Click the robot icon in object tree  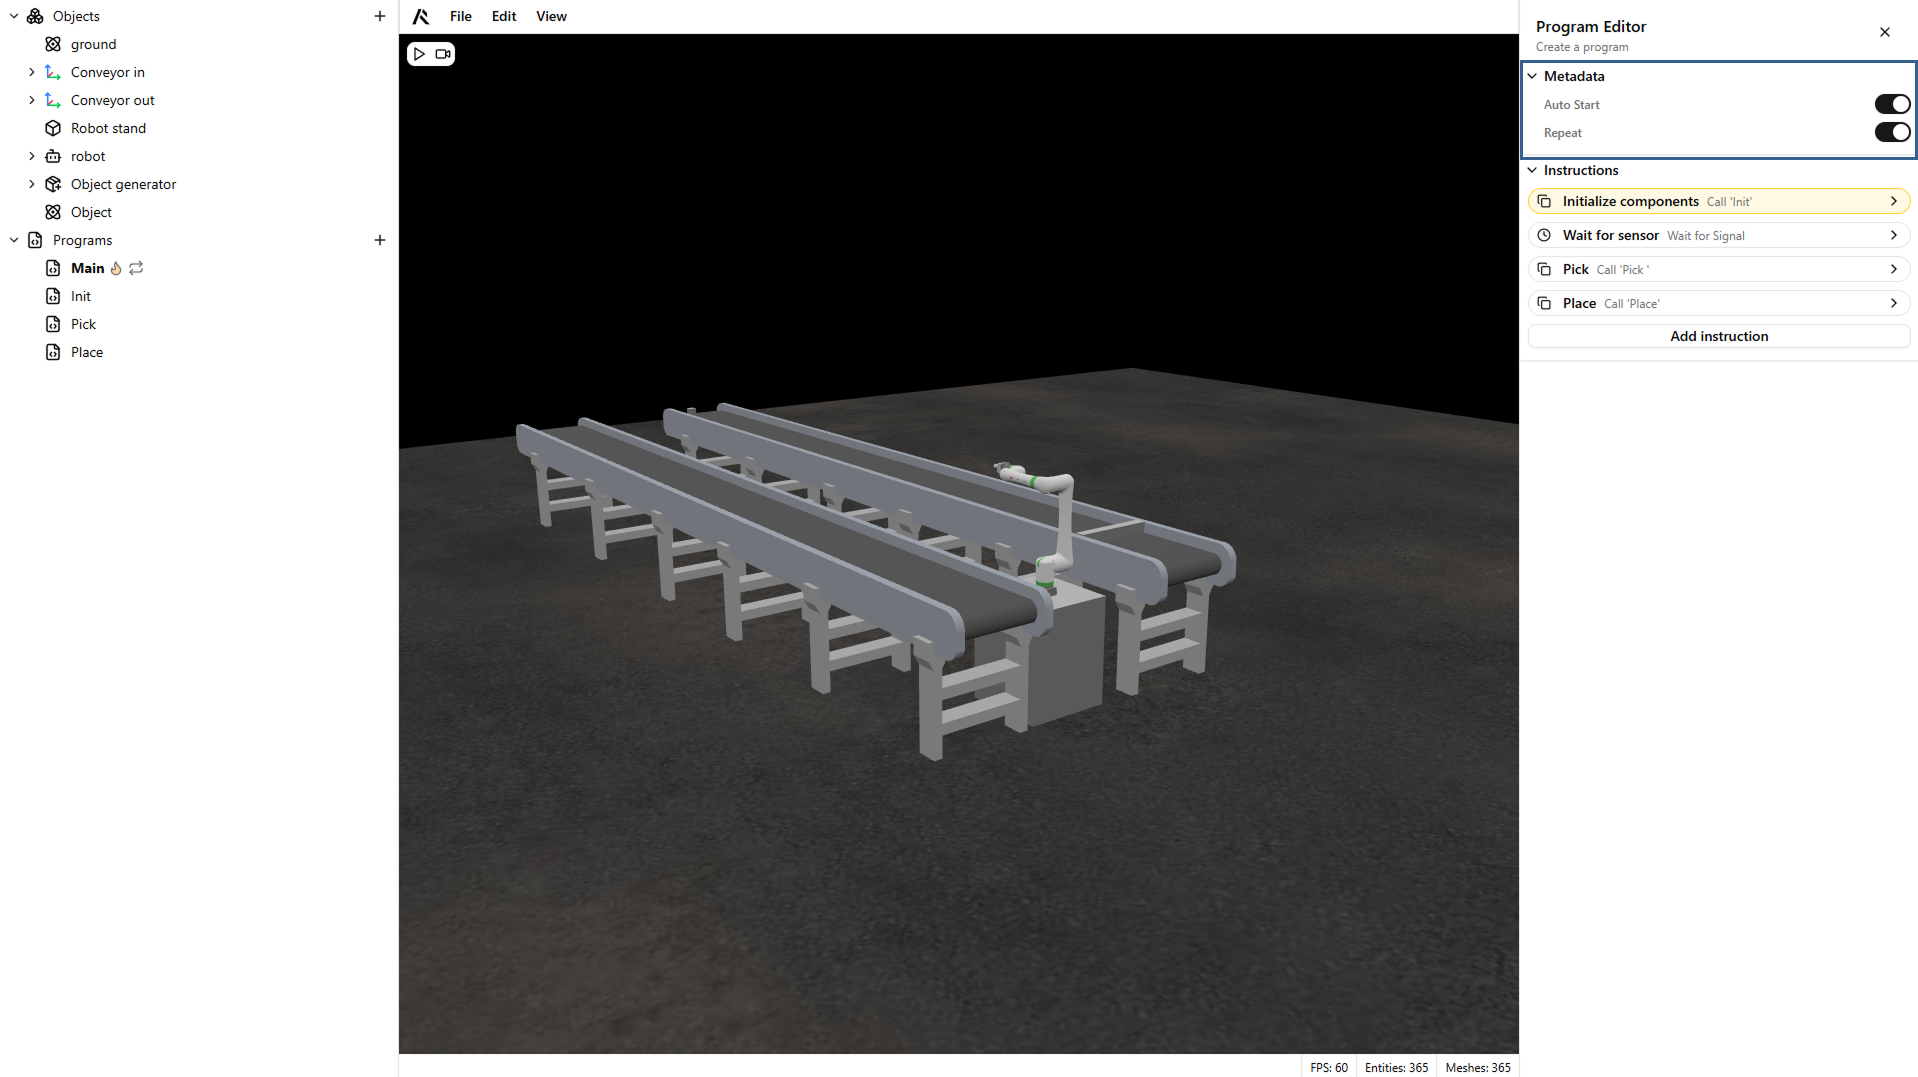point(53,156)
